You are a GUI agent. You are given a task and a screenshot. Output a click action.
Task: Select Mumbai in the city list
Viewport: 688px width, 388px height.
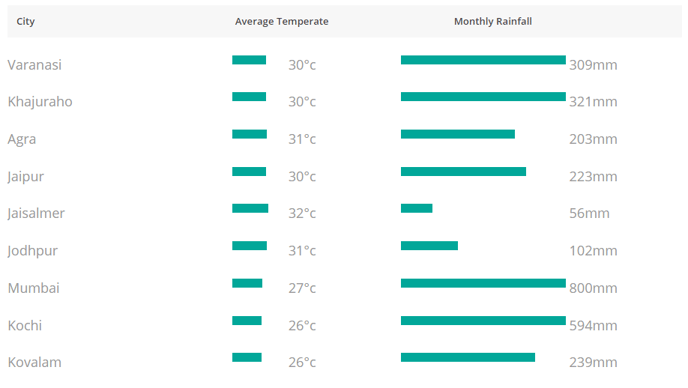tap(34, 288)
